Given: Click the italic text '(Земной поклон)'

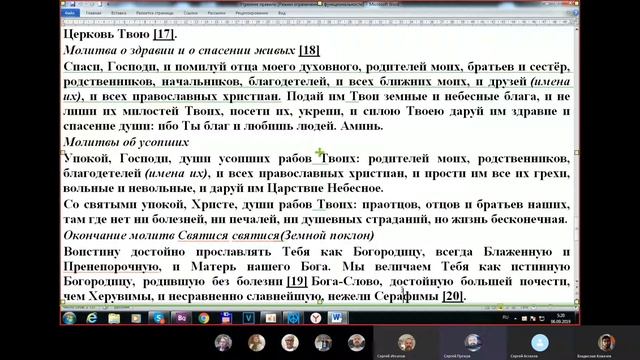Looking at the screenshot, I should tap(327, 236).
